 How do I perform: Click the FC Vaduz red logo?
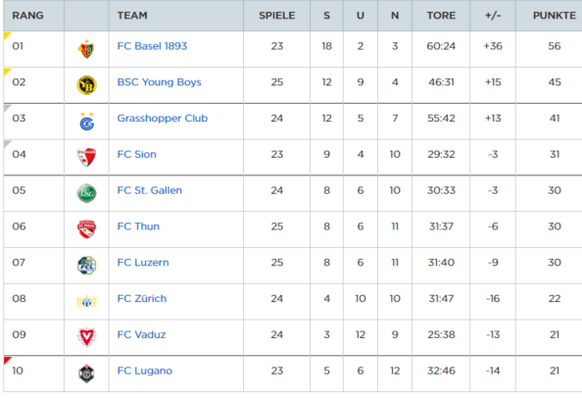(86, 337)
